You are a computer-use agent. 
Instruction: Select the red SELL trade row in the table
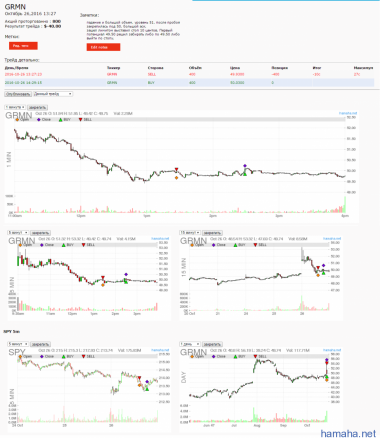click(x=189, y=74)
